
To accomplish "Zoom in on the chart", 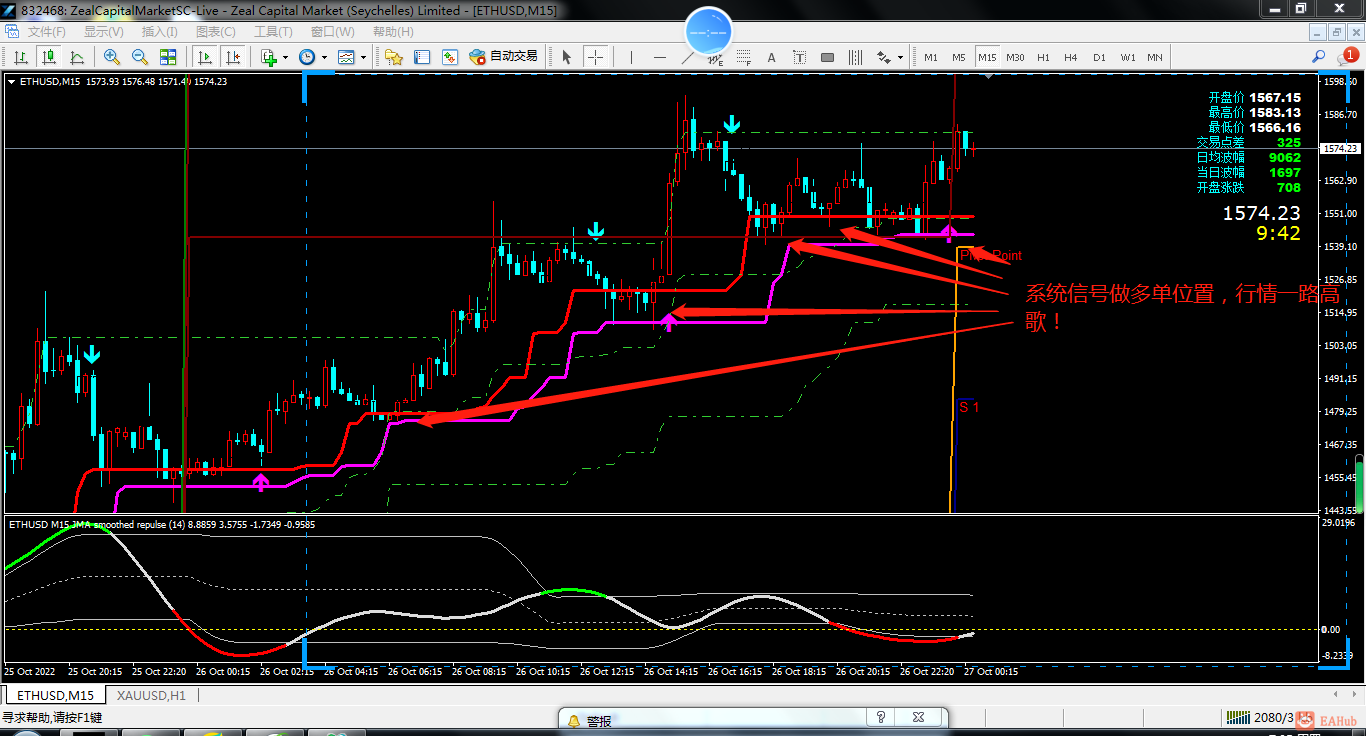I will (112, 57).
